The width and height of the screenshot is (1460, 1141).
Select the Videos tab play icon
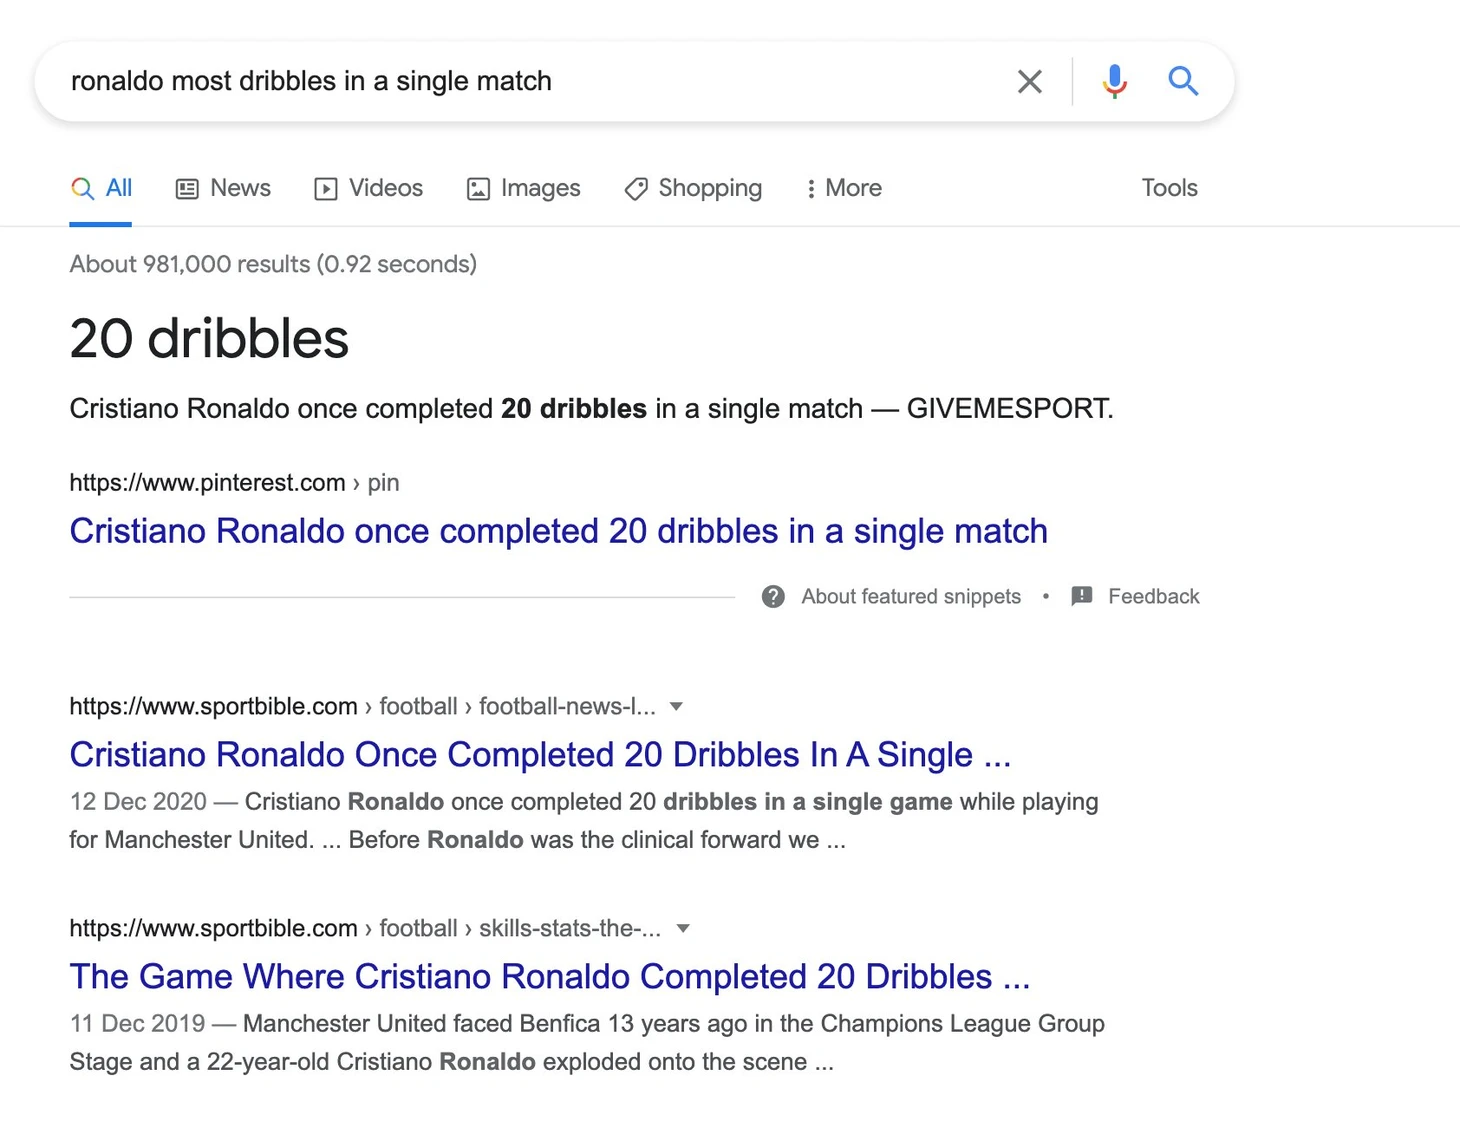point(326,189)
